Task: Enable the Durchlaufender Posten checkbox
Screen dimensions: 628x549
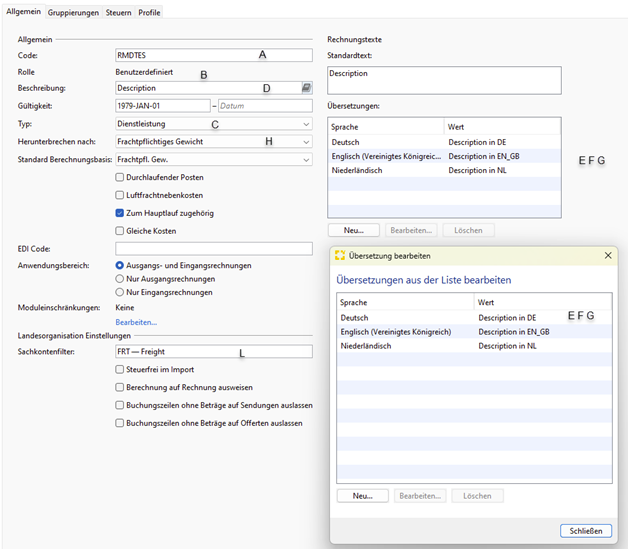Action: 121,177
